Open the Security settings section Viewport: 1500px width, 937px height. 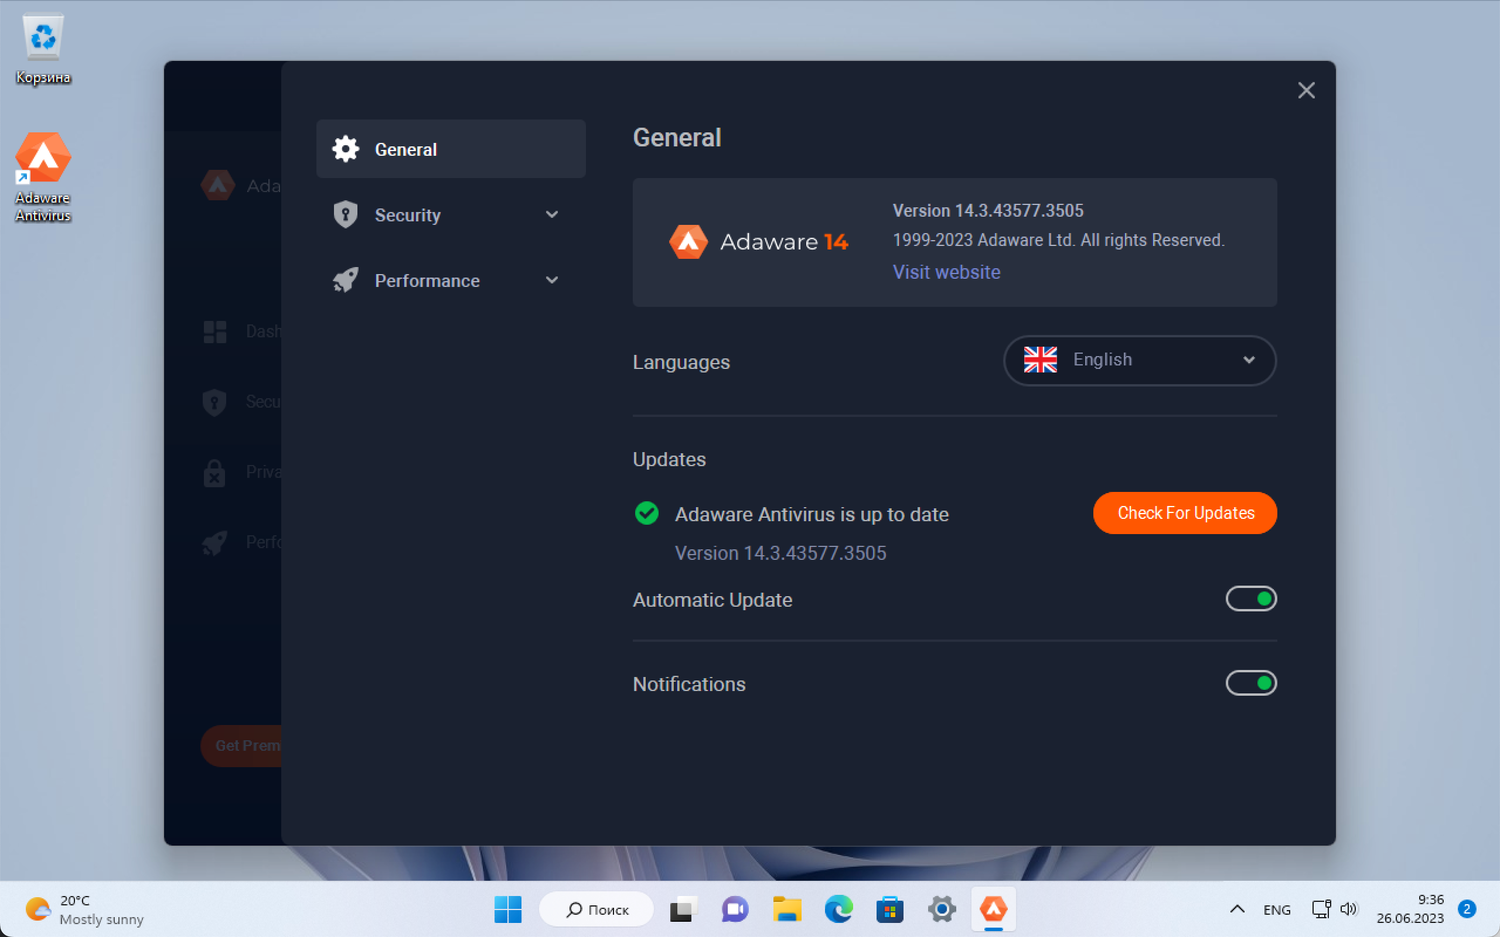pos(451,215)
